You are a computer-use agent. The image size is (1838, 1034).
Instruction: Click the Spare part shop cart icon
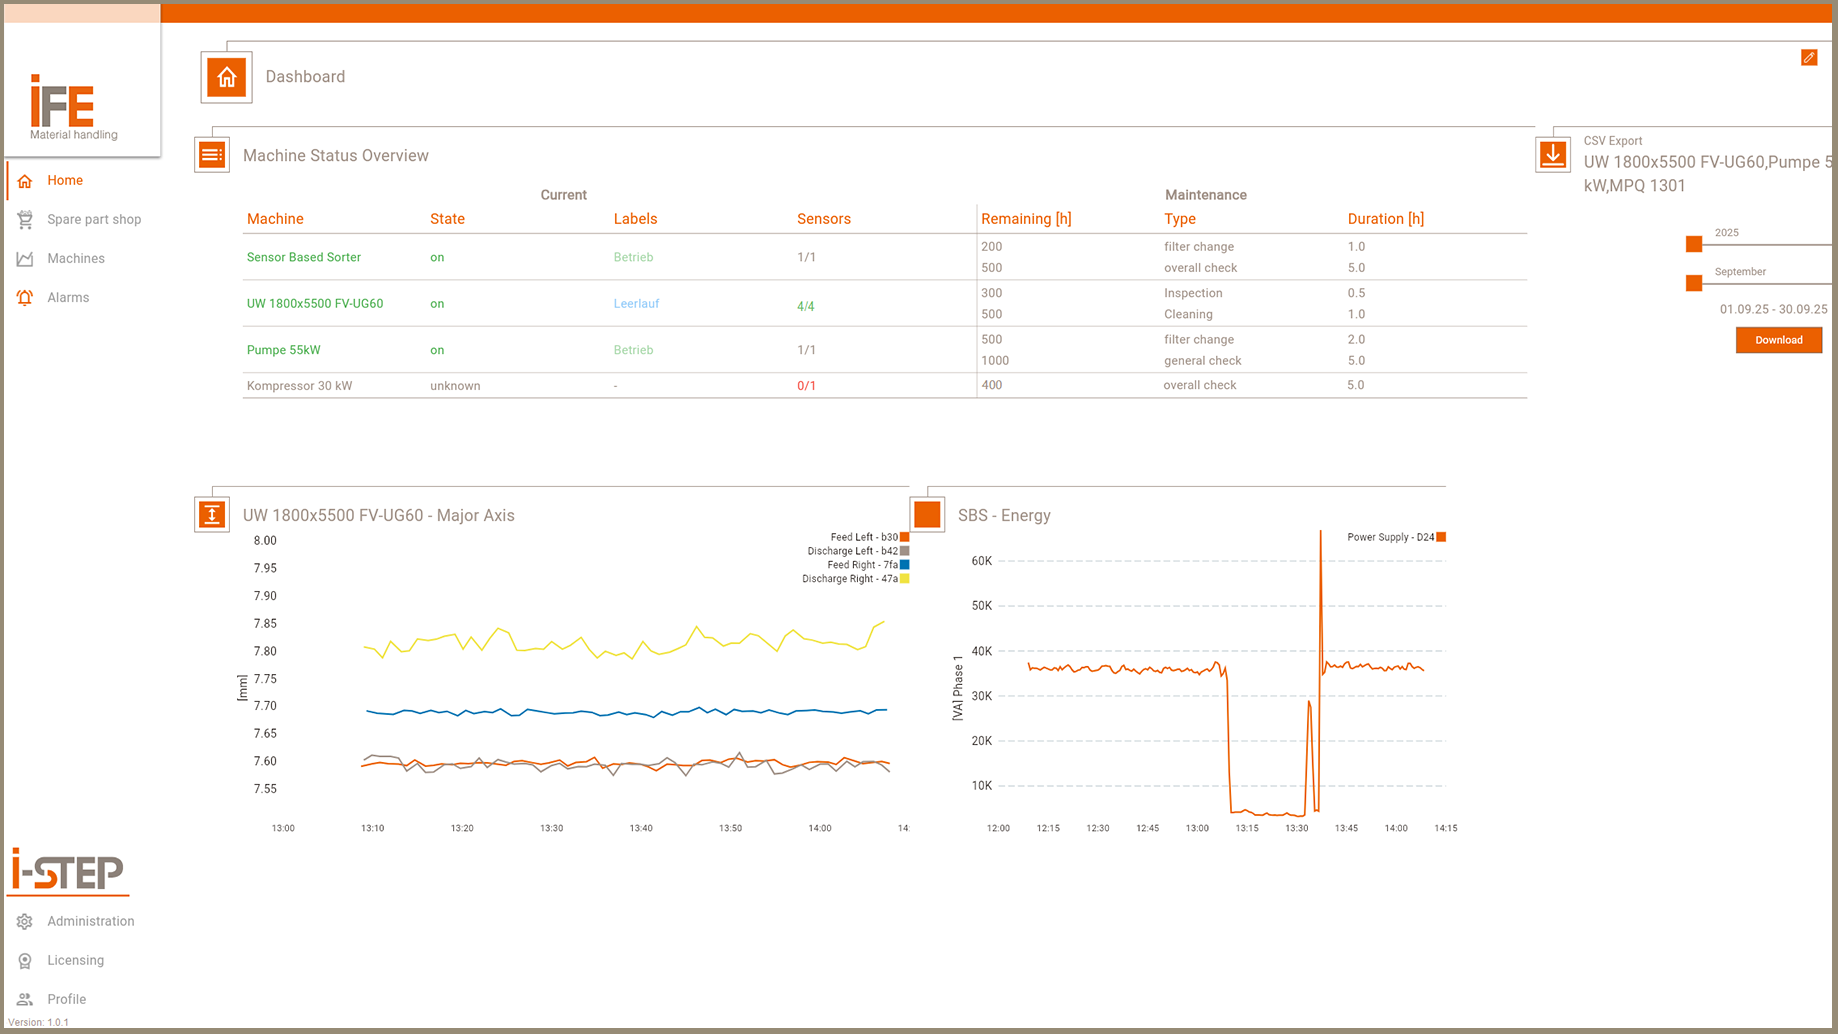click(25, 220)
